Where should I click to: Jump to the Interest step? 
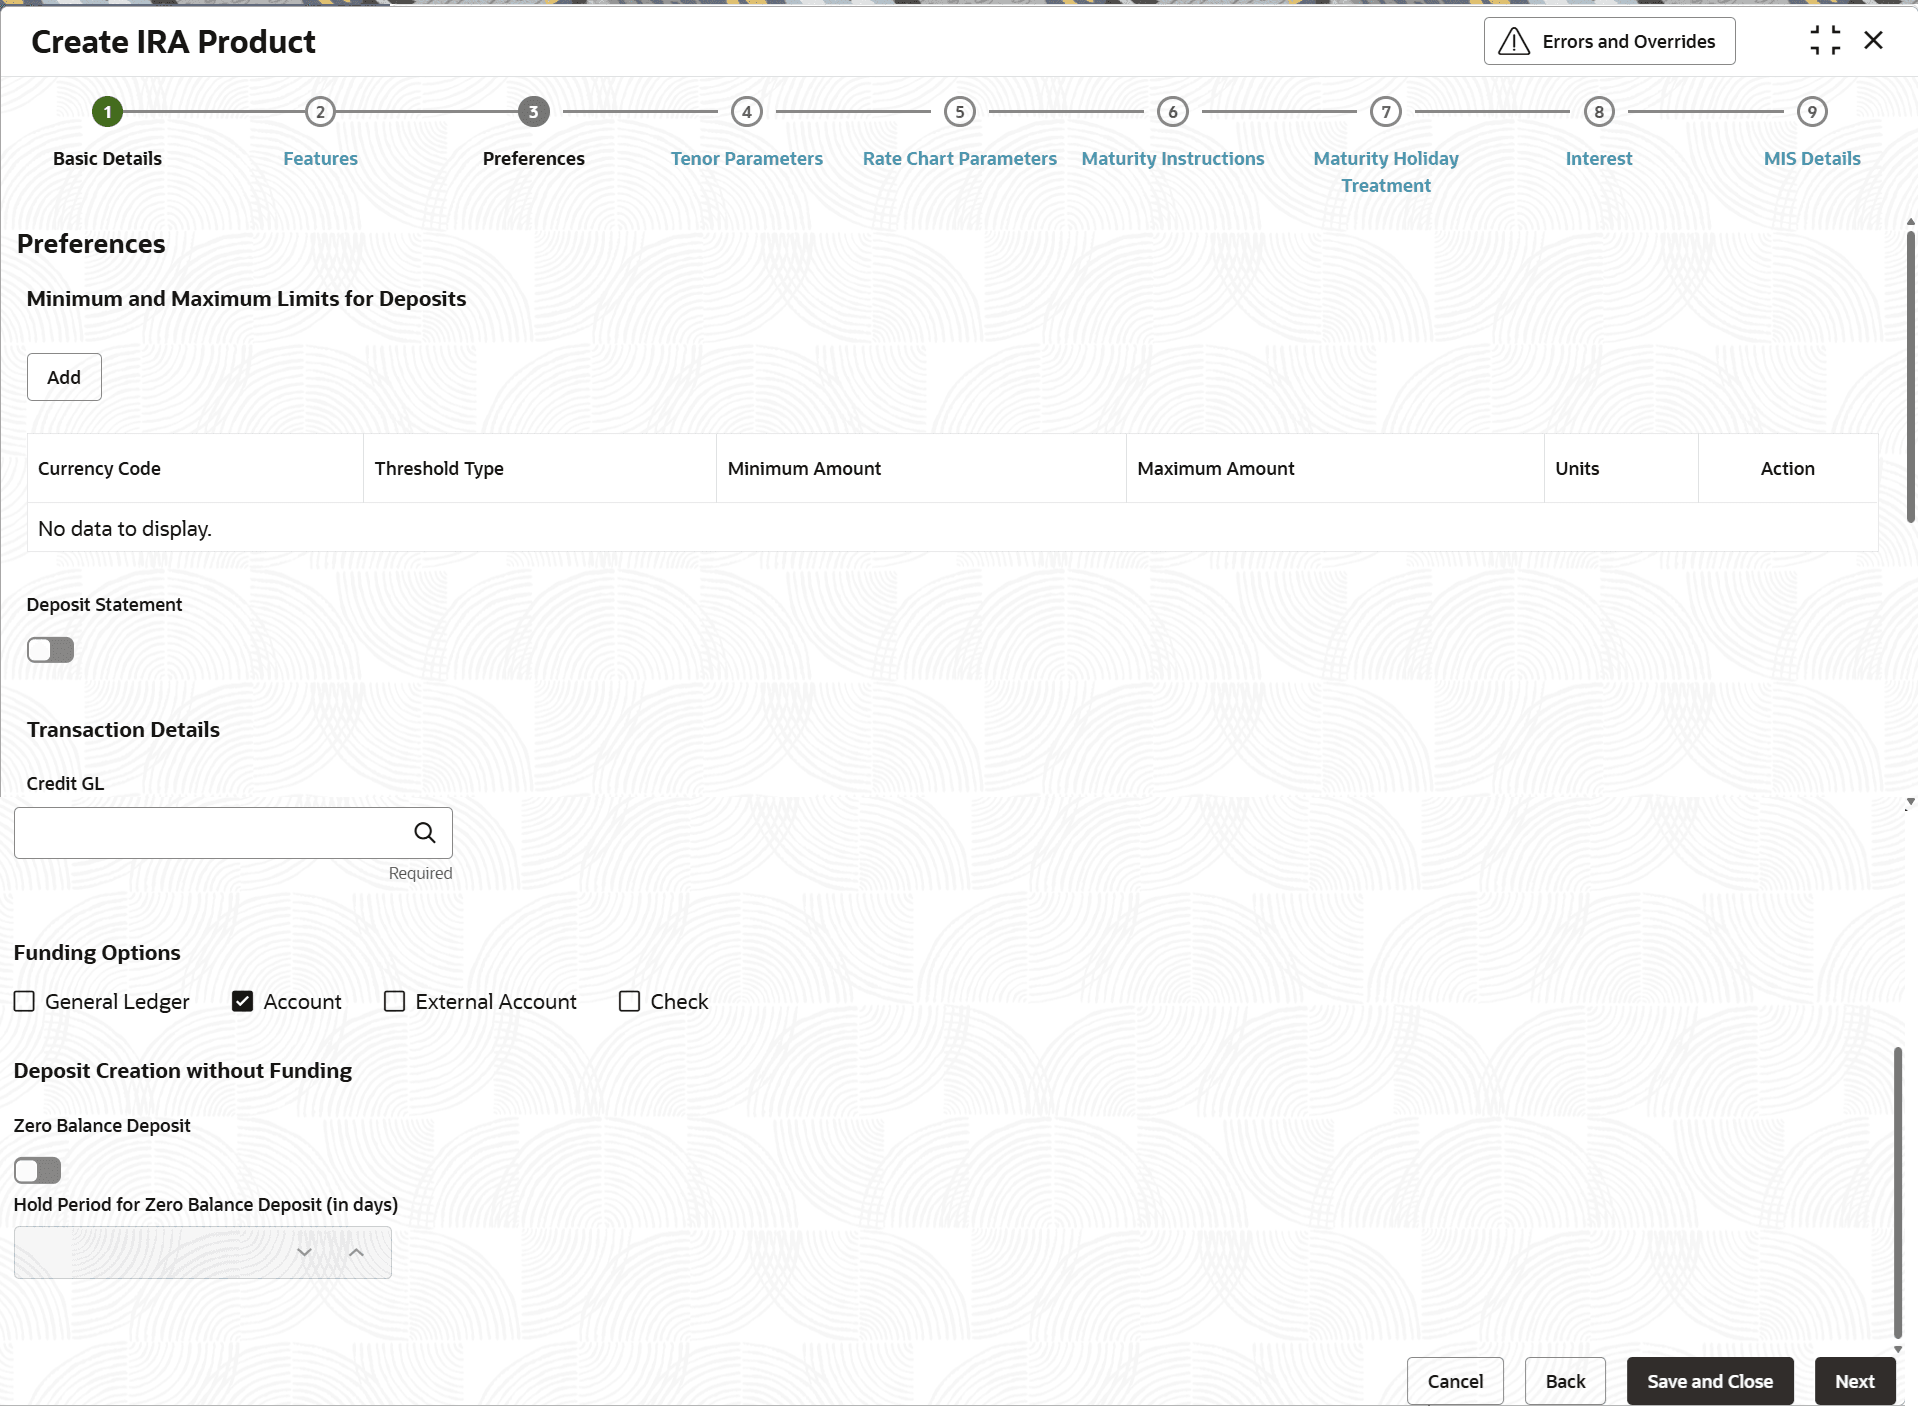click(1599, 158)
